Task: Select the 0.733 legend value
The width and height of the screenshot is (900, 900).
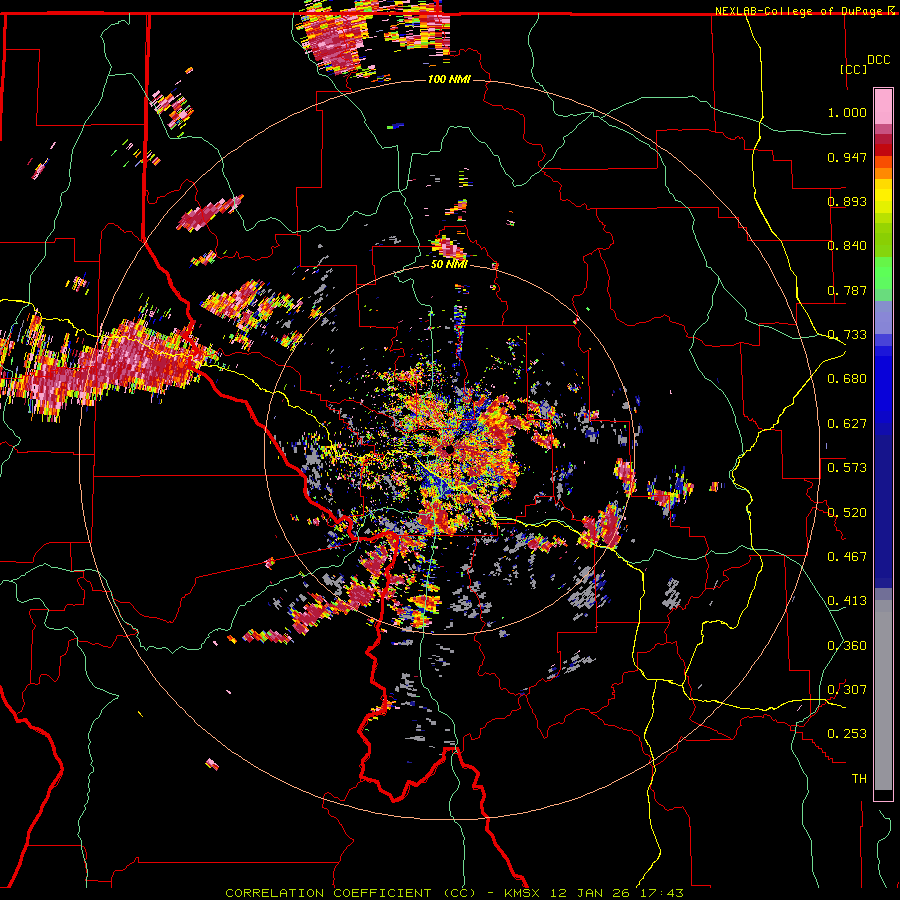Action: coord(847,335)
